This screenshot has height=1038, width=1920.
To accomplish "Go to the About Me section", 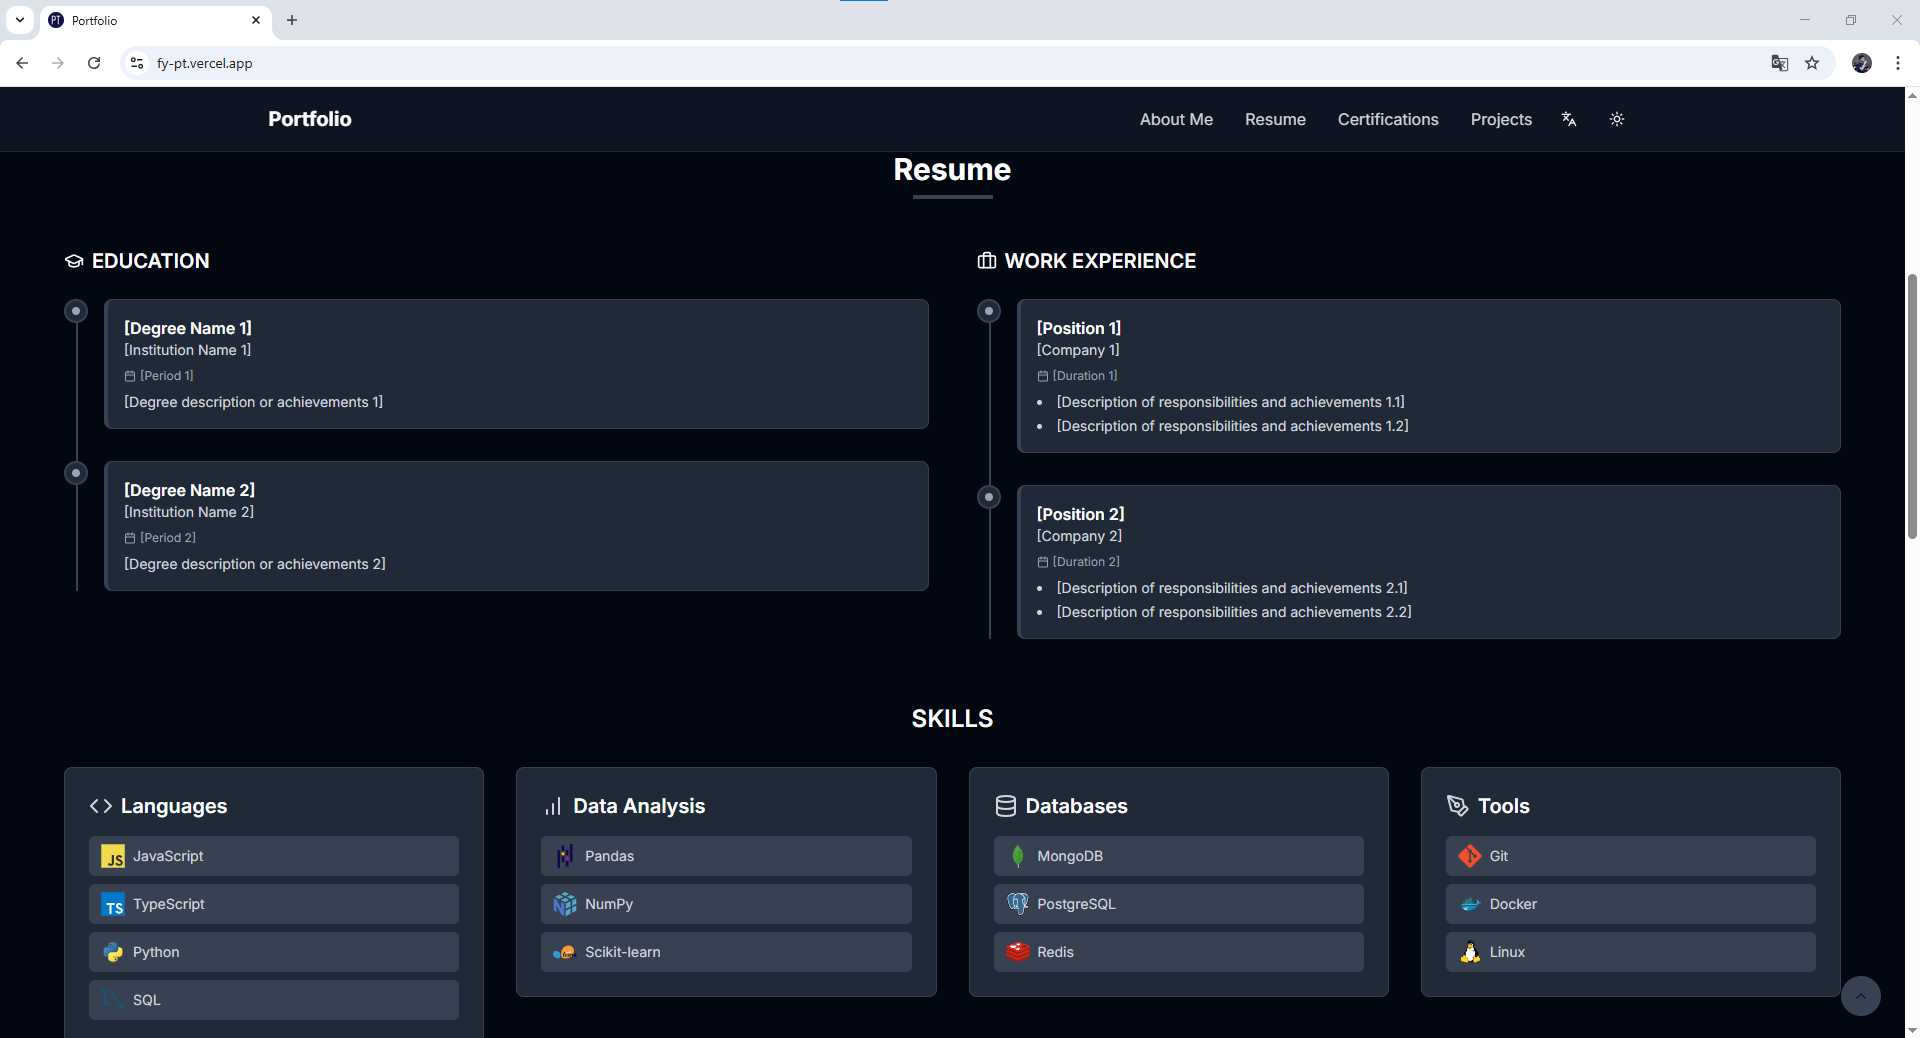I will point(1176,119).
